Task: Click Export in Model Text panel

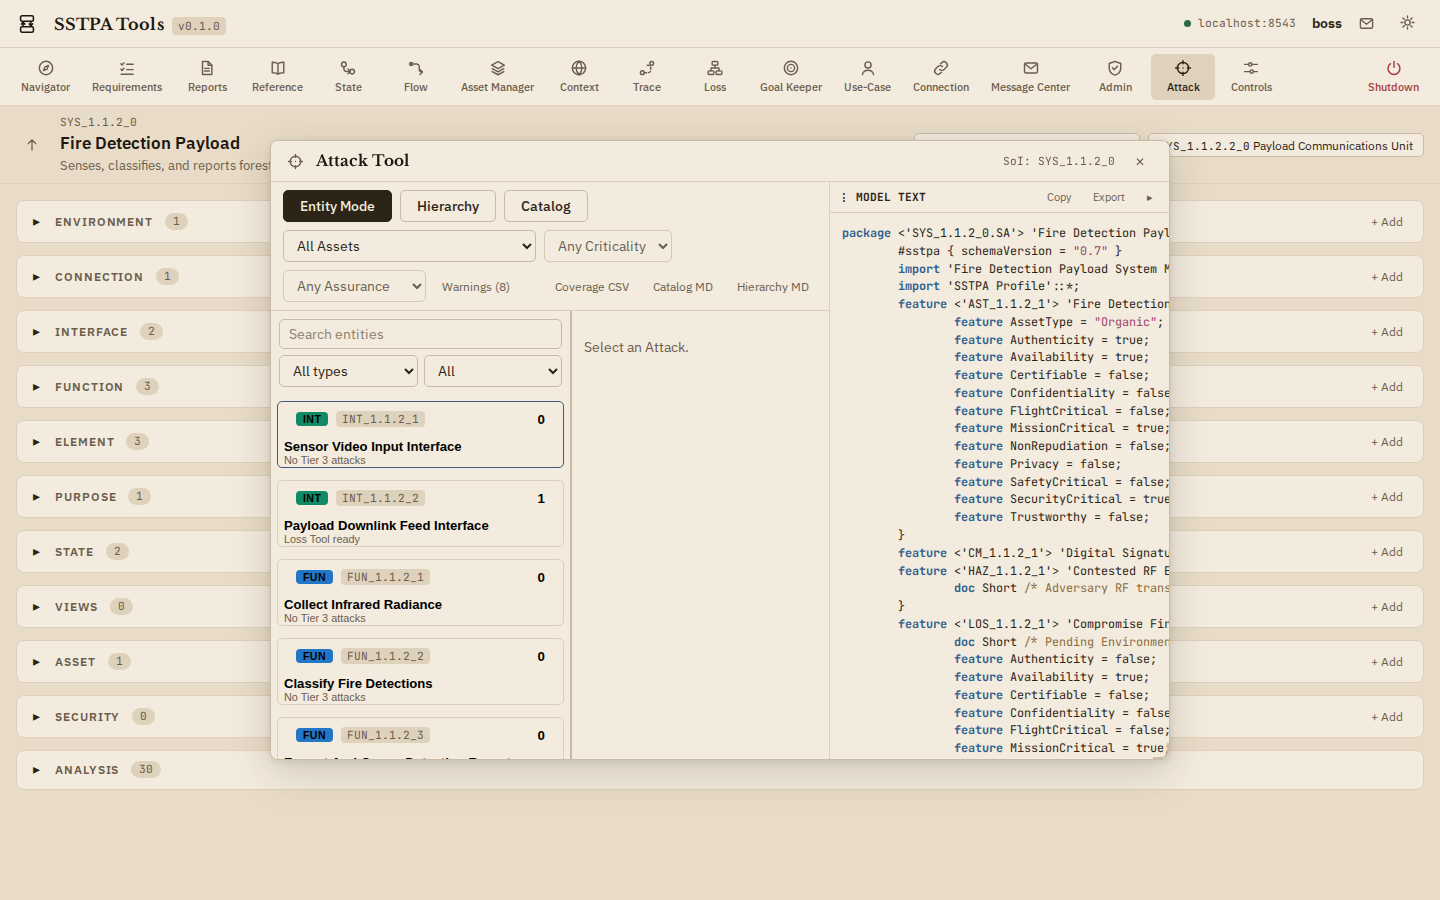Action: coord(1108,198)
